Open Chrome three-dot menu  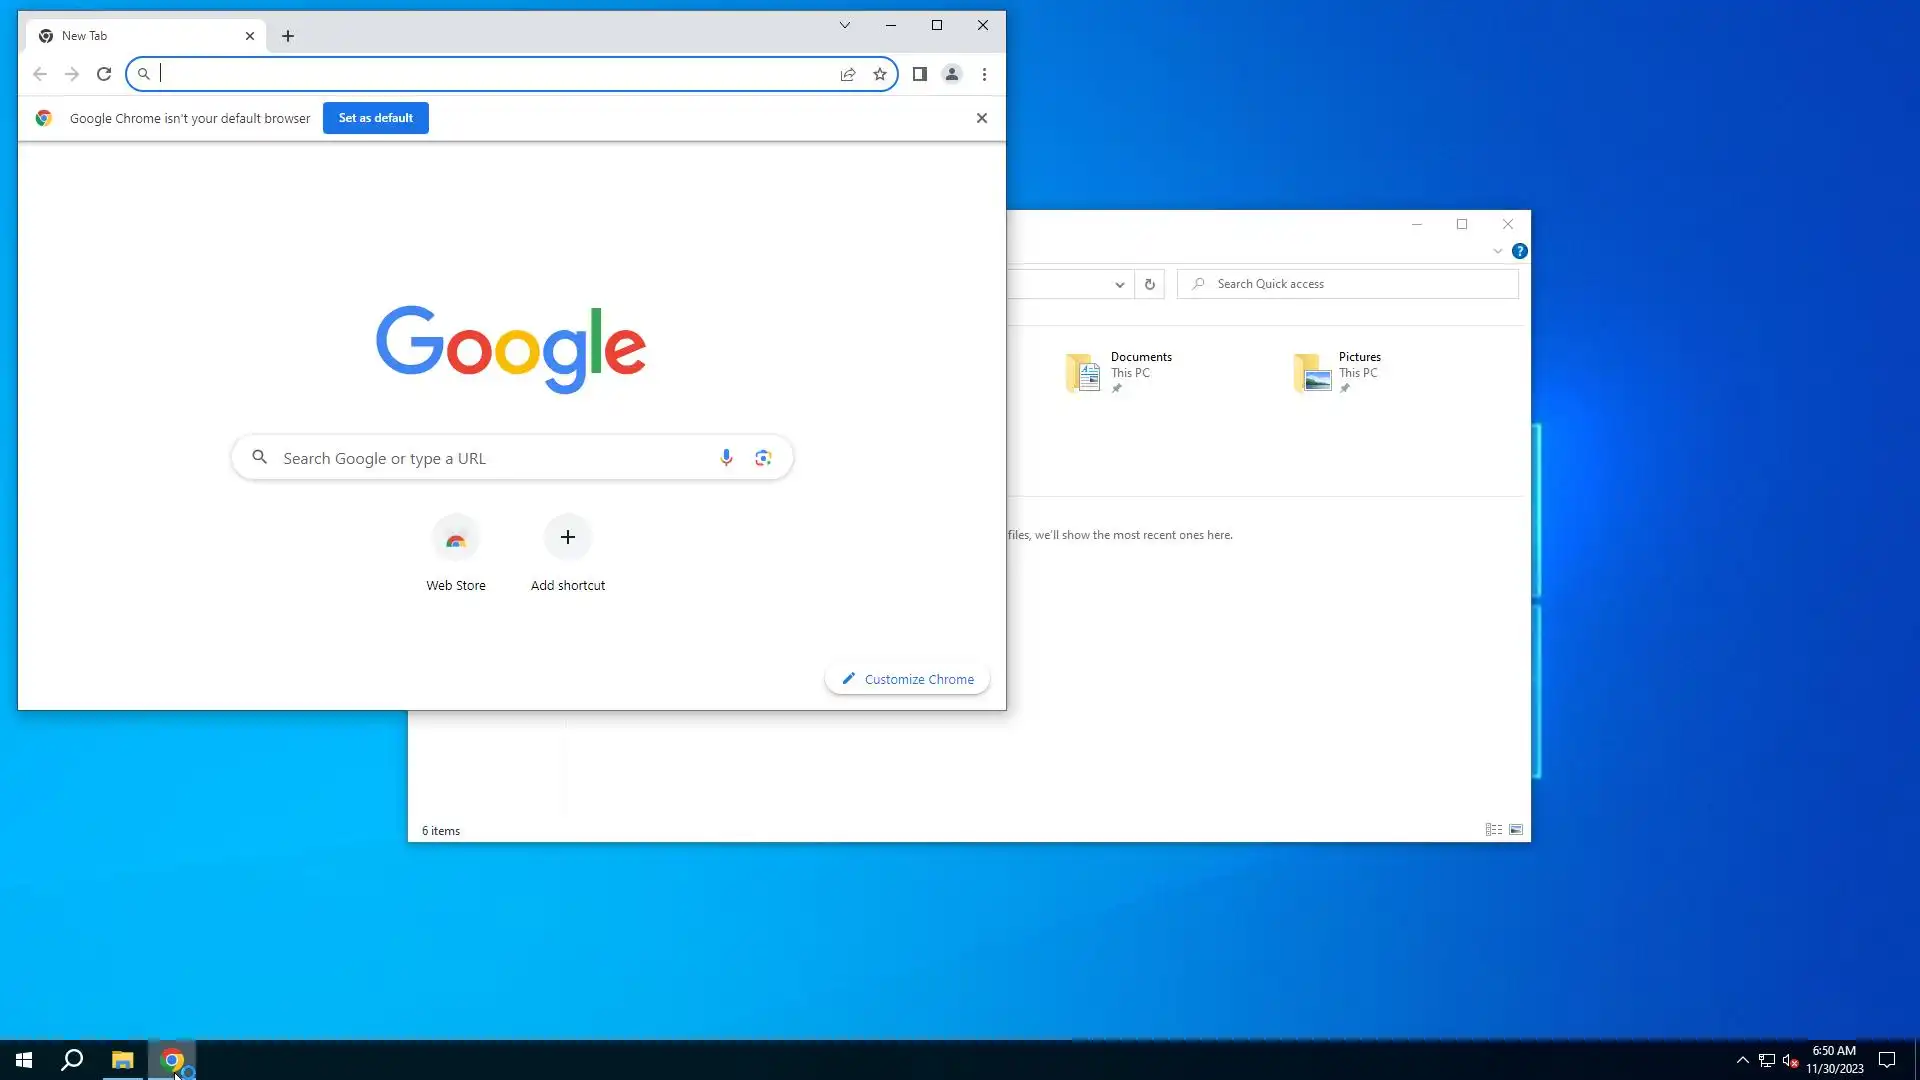point(985,74)
